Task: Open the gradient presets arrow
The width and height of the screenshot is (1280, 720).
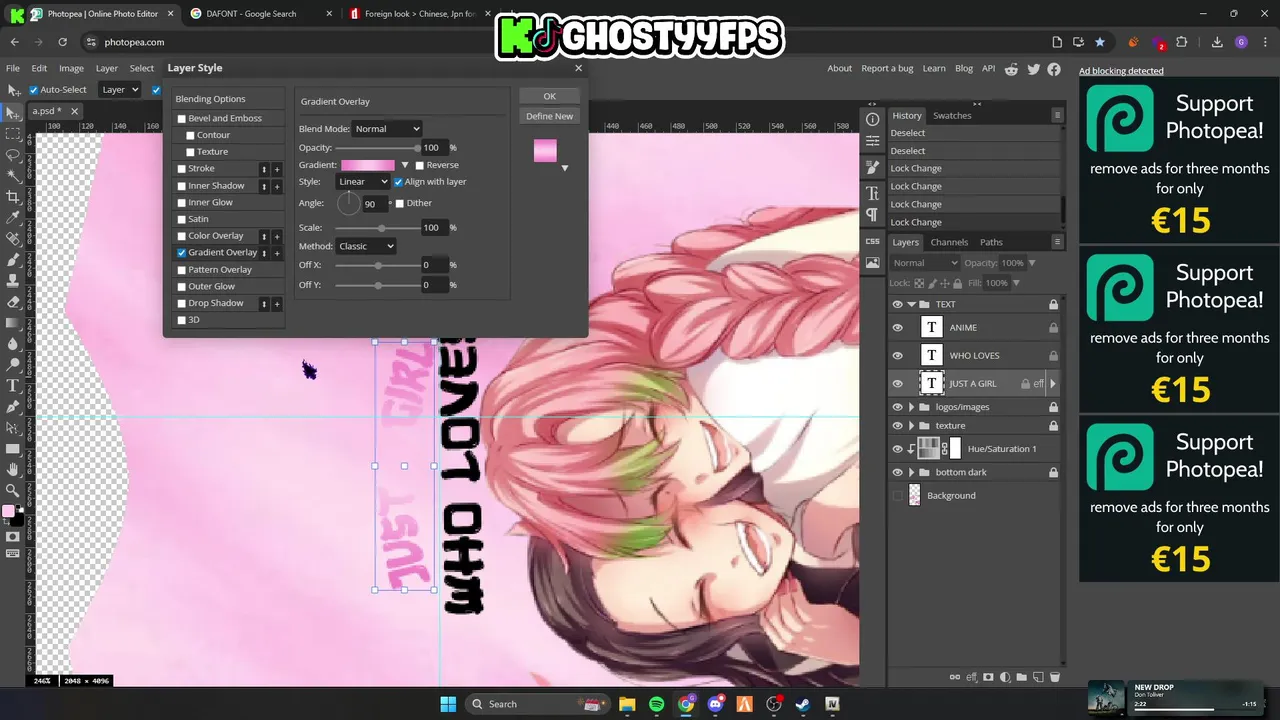Action: point(404,165)
